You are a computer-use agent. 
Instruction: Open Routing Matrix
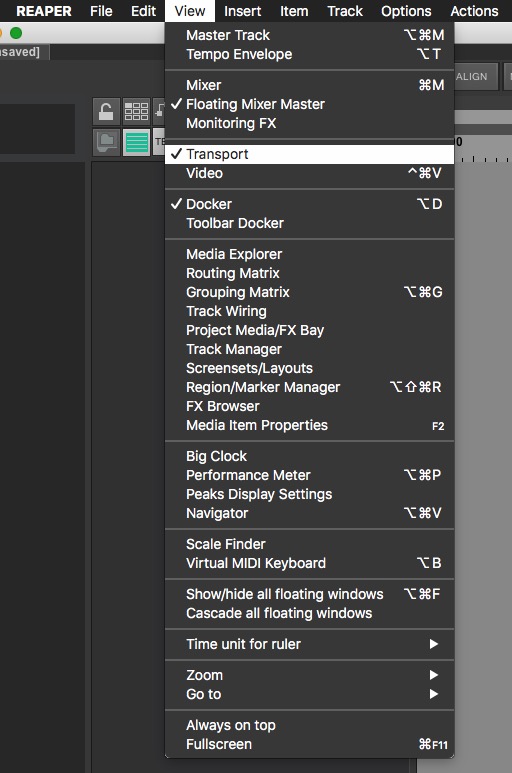(x=309, y=273)
